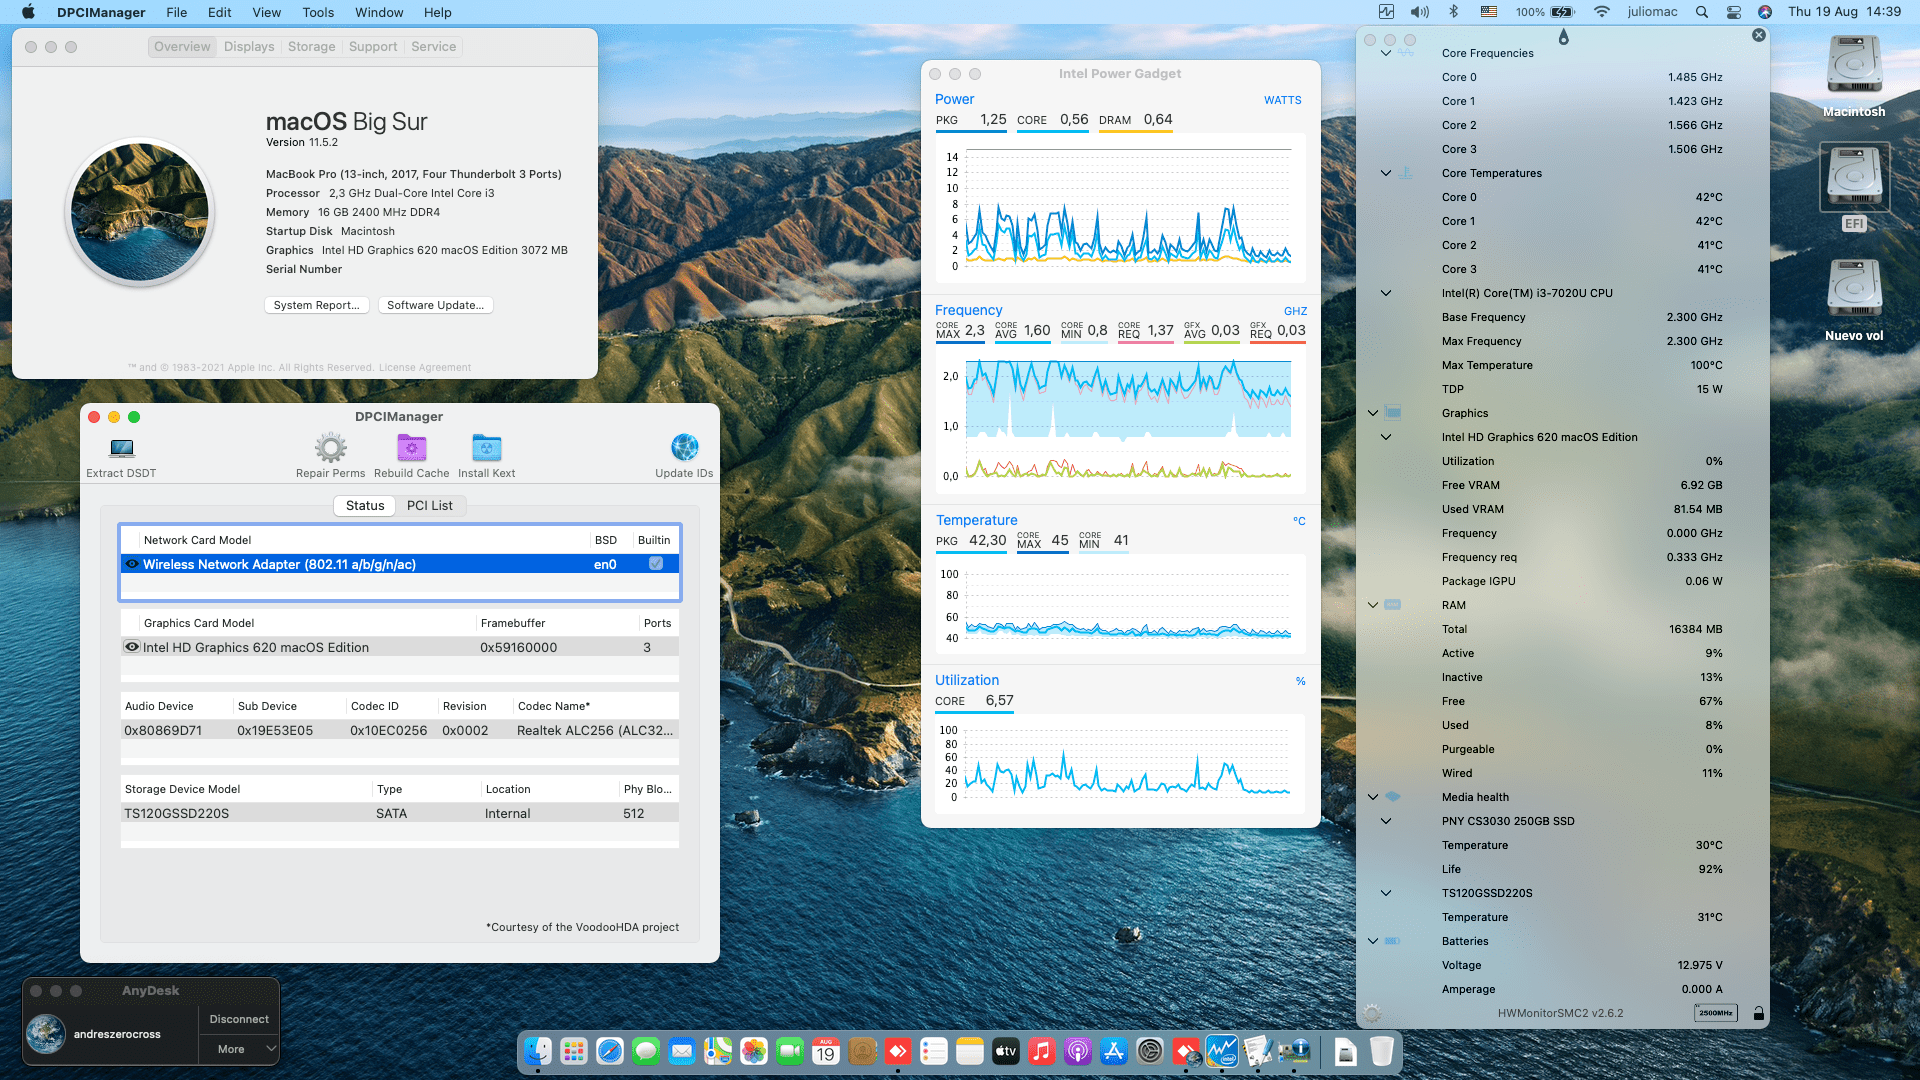
Task: Open Finder from the Dock
Action: (538, 1051)
